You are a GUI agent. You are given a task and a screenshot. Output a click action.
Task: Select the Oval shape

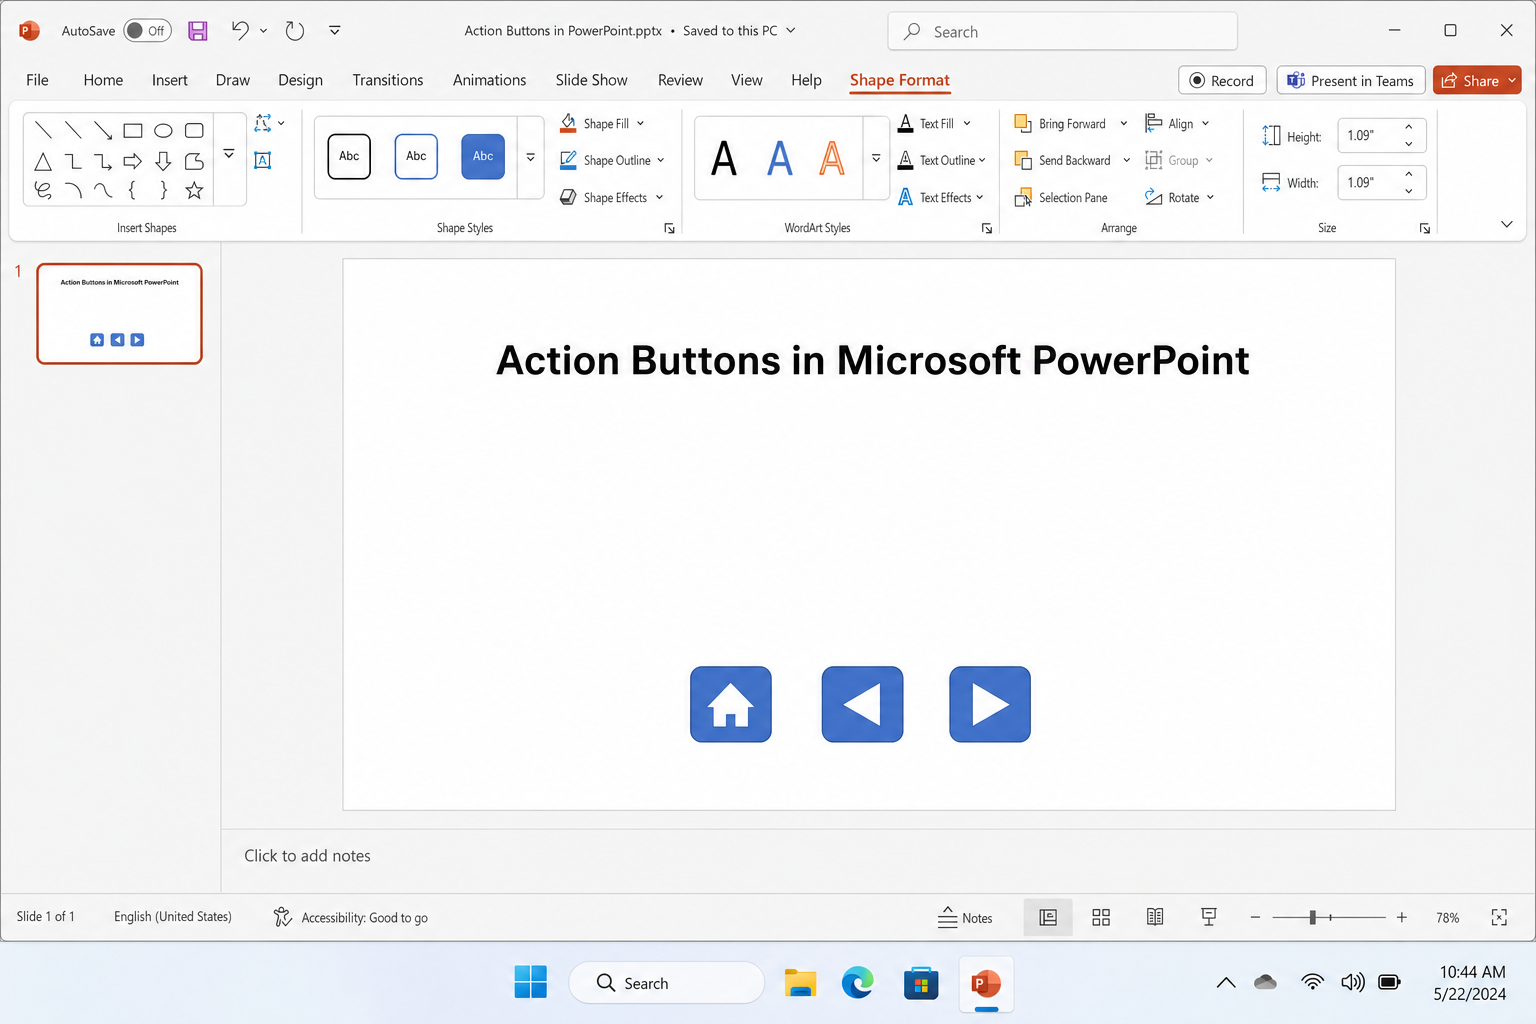[x=164, y=130]
